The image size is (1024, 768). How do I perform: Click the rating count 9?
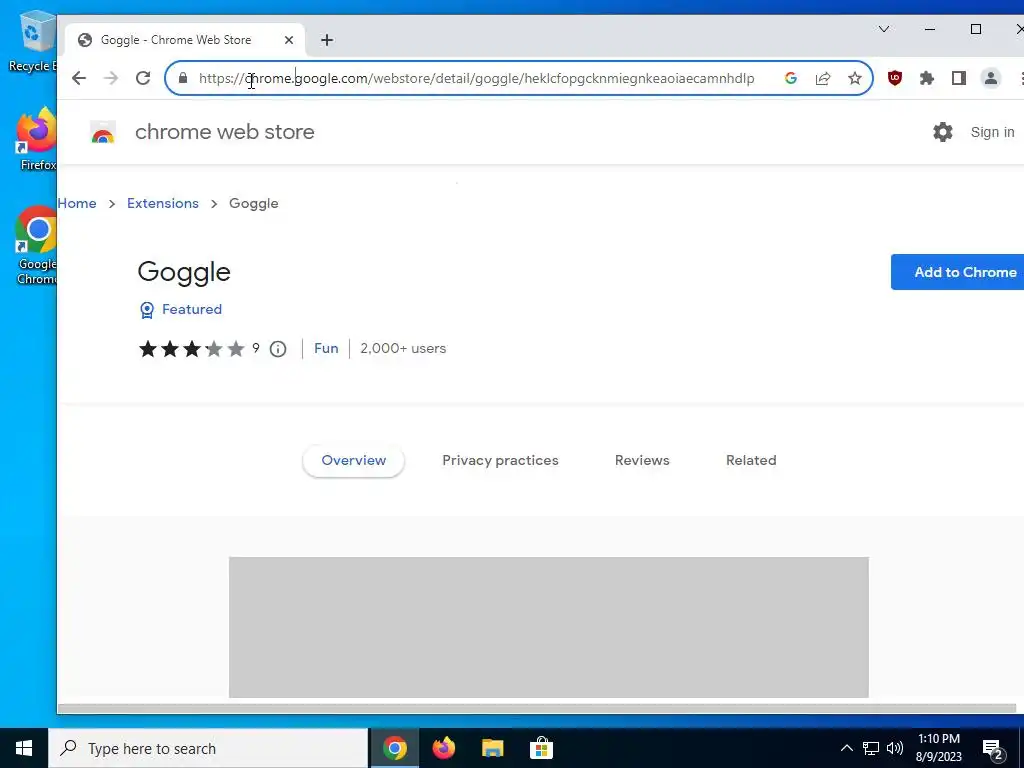[x=256, y=348]
